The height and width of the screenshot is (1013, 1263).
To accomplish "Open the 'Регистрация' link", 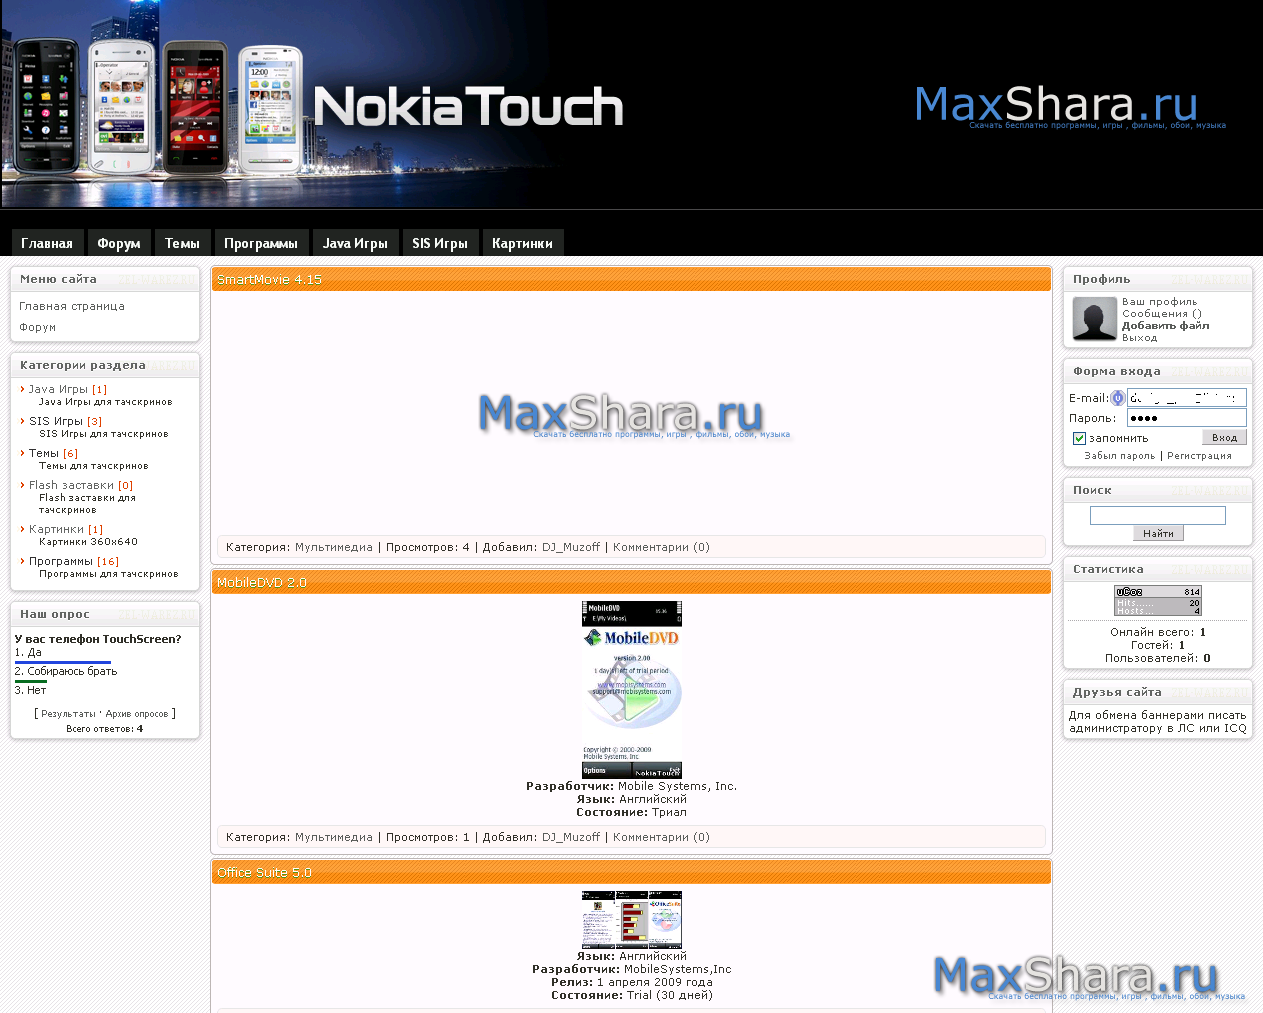I will [1199, 456].
